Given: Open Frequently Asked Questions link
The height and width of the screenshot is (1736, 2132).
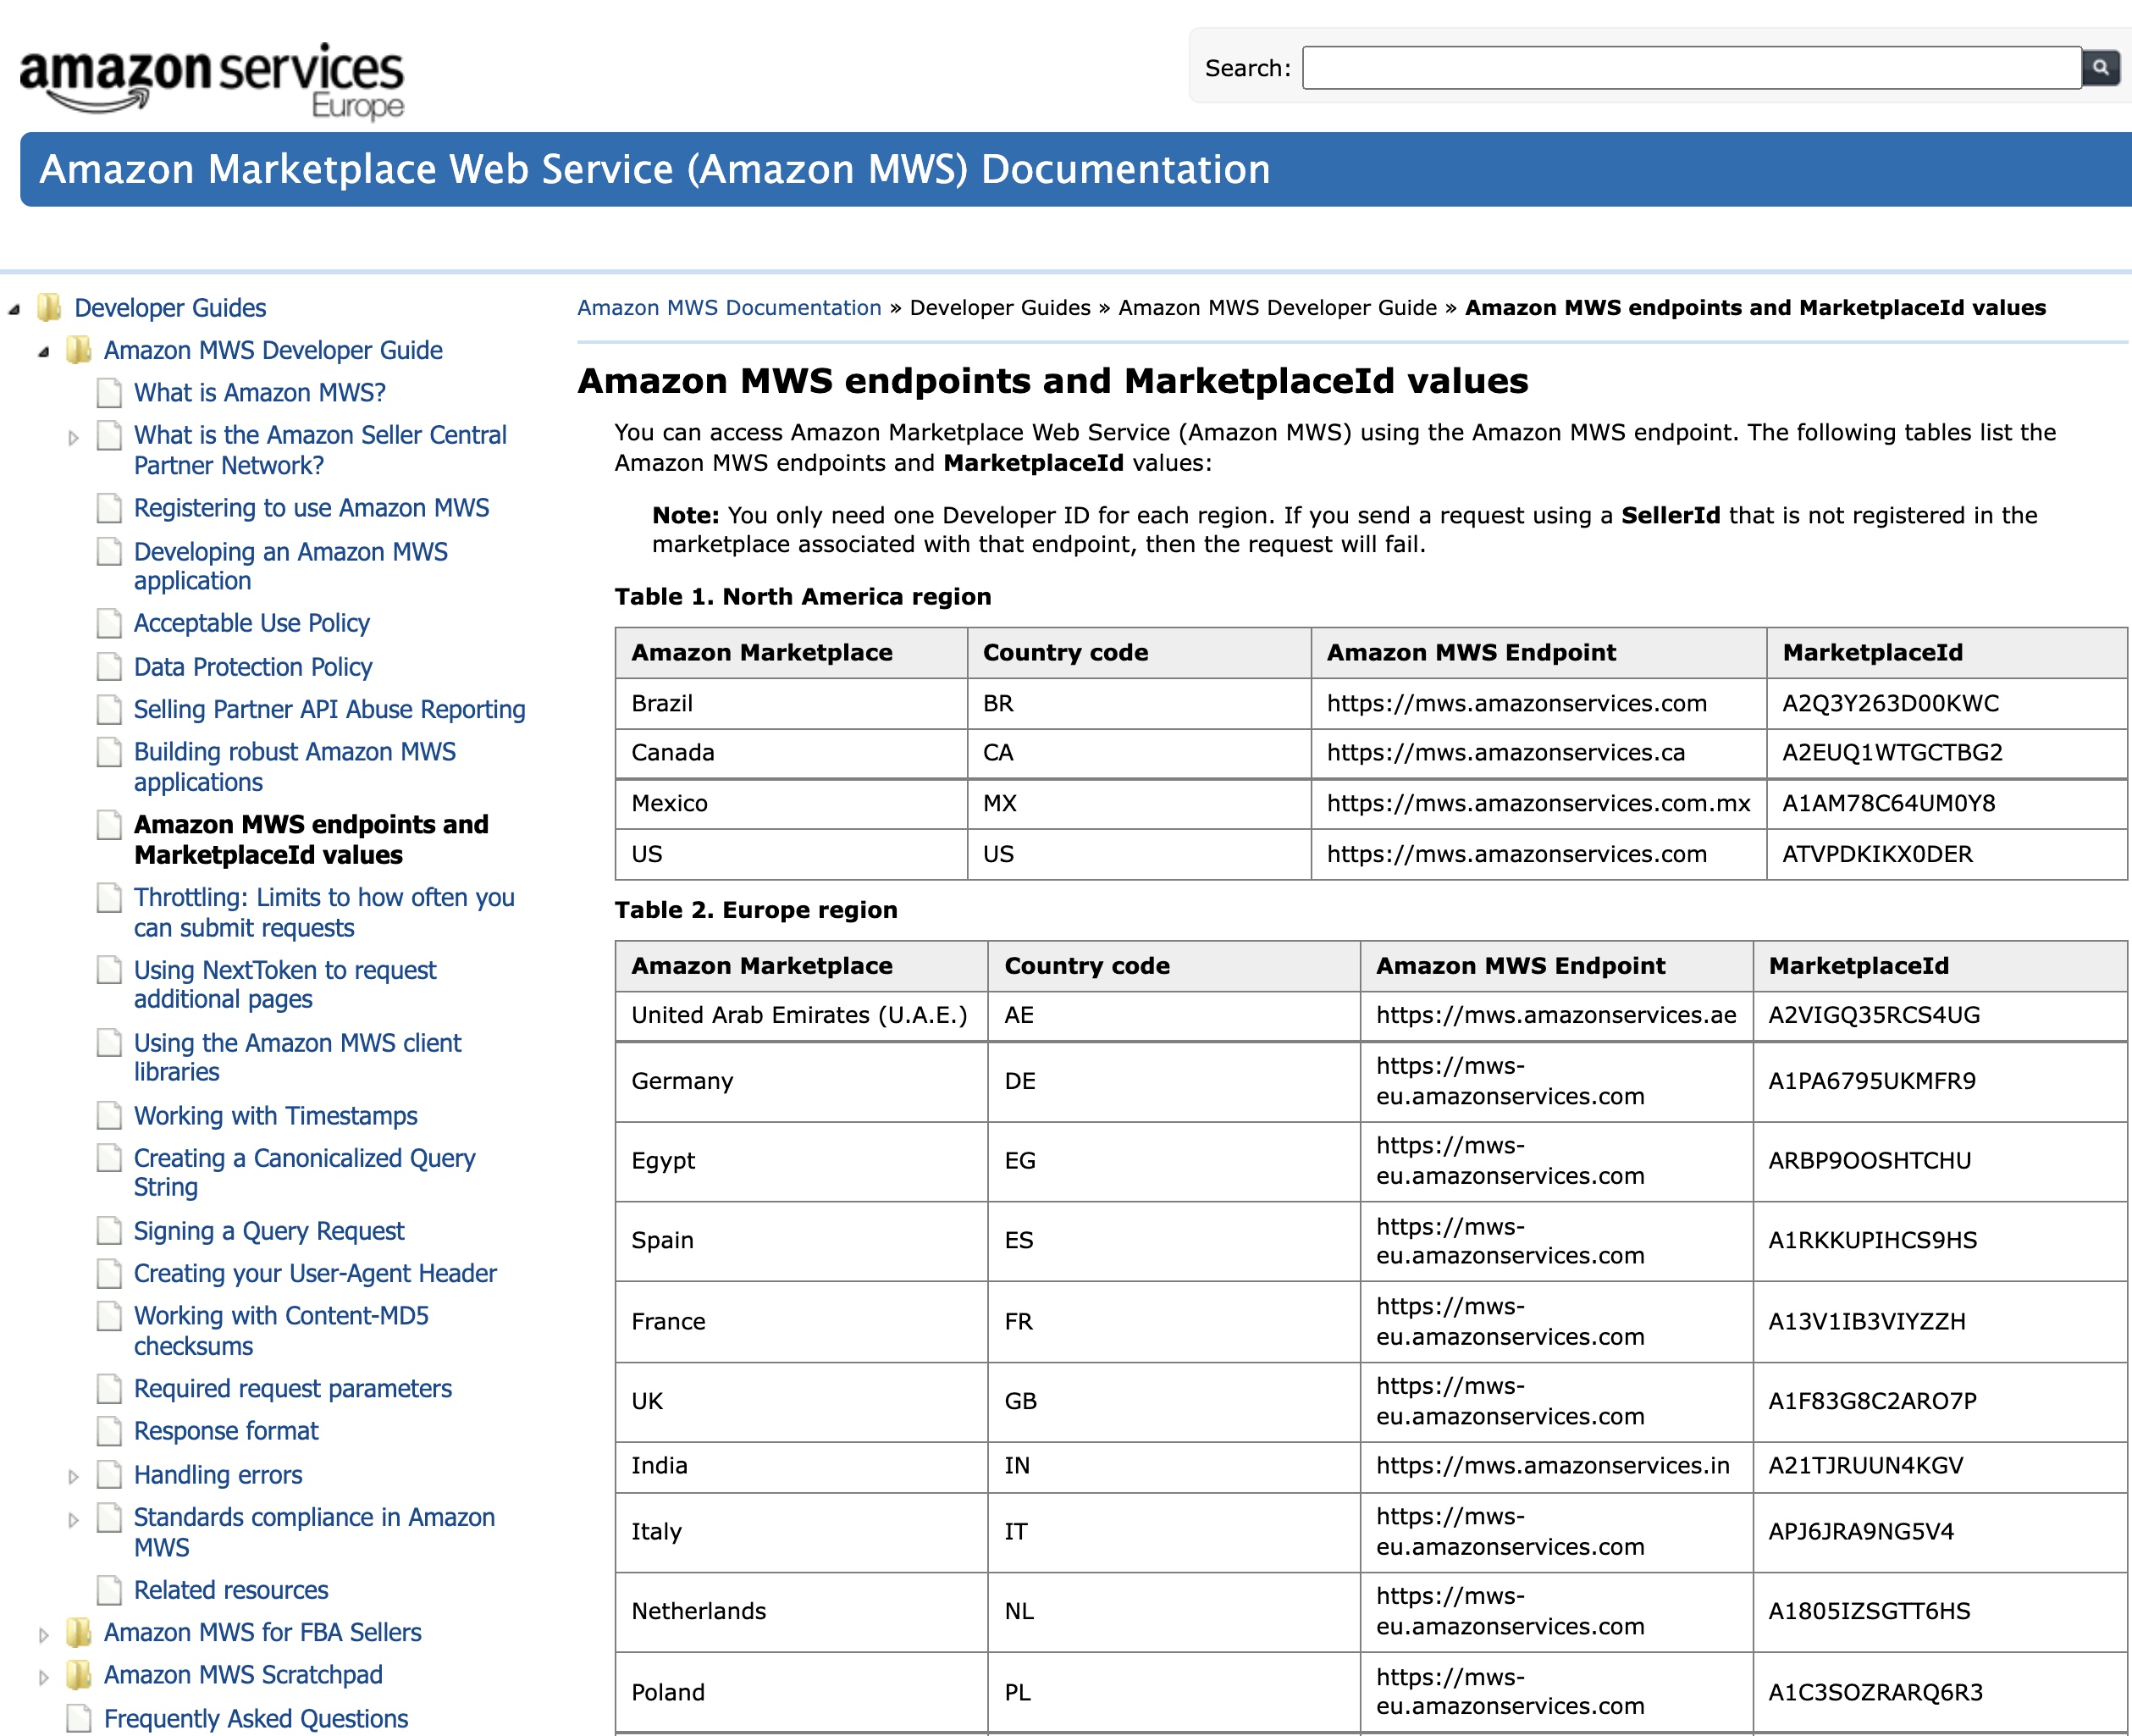Looking at the screenshot, I should (x=256, y=1718).
